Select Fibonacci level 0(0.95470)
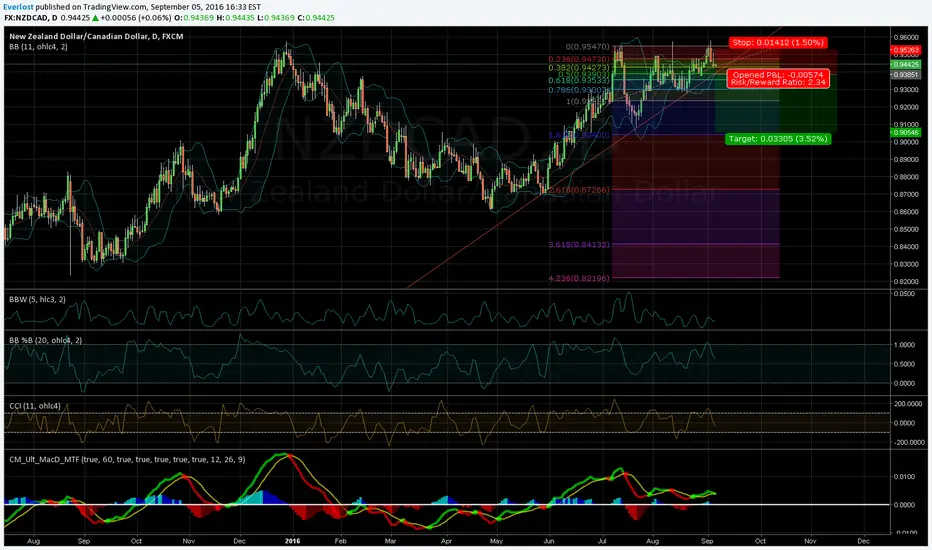 pyautogui.click(x=587, y=46)
